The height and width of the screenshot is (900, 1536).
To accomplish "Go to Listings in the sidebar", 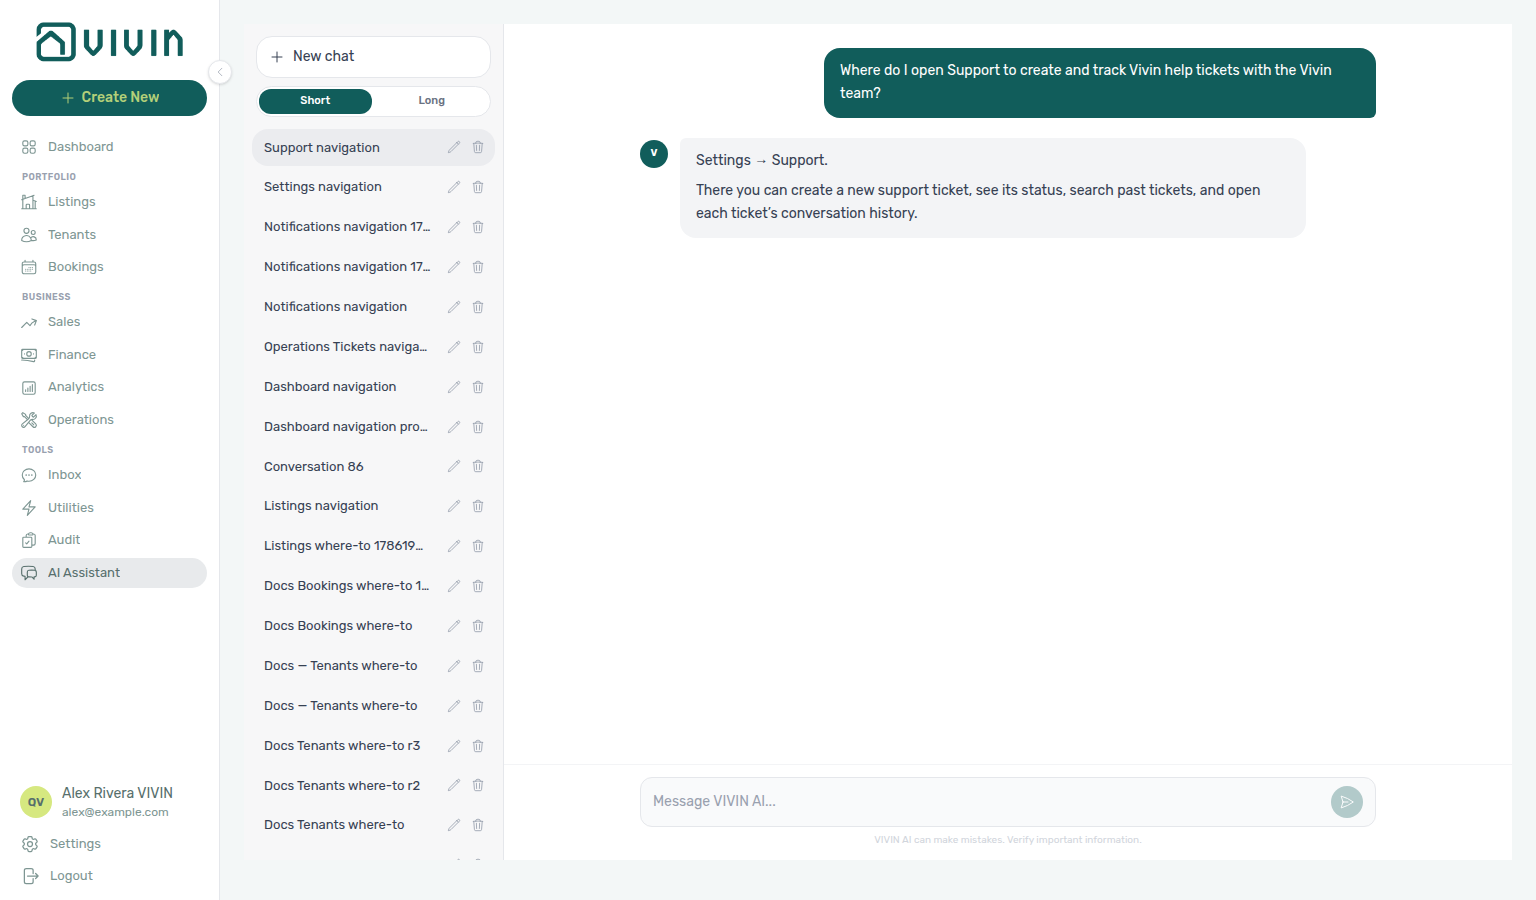I will point(109,202).
